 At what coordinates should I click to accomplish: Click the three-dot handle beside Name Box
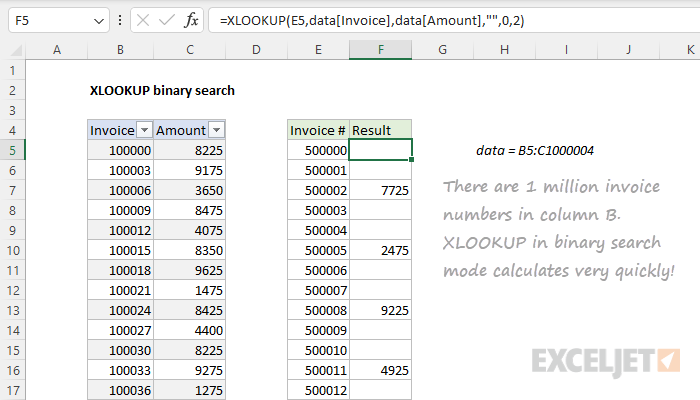click(x=120, y=21)
